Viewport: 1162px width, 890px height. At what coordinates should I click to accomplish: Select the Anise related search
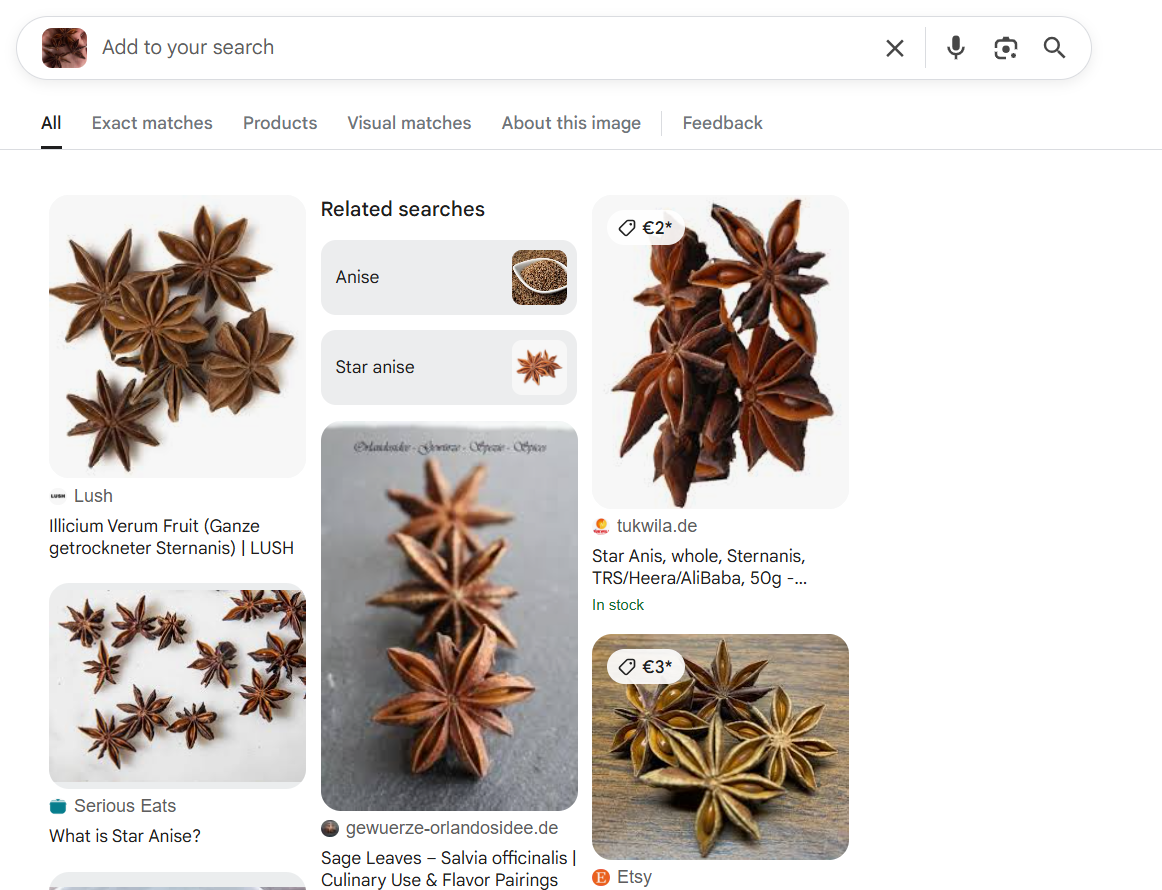click(448, 277)
